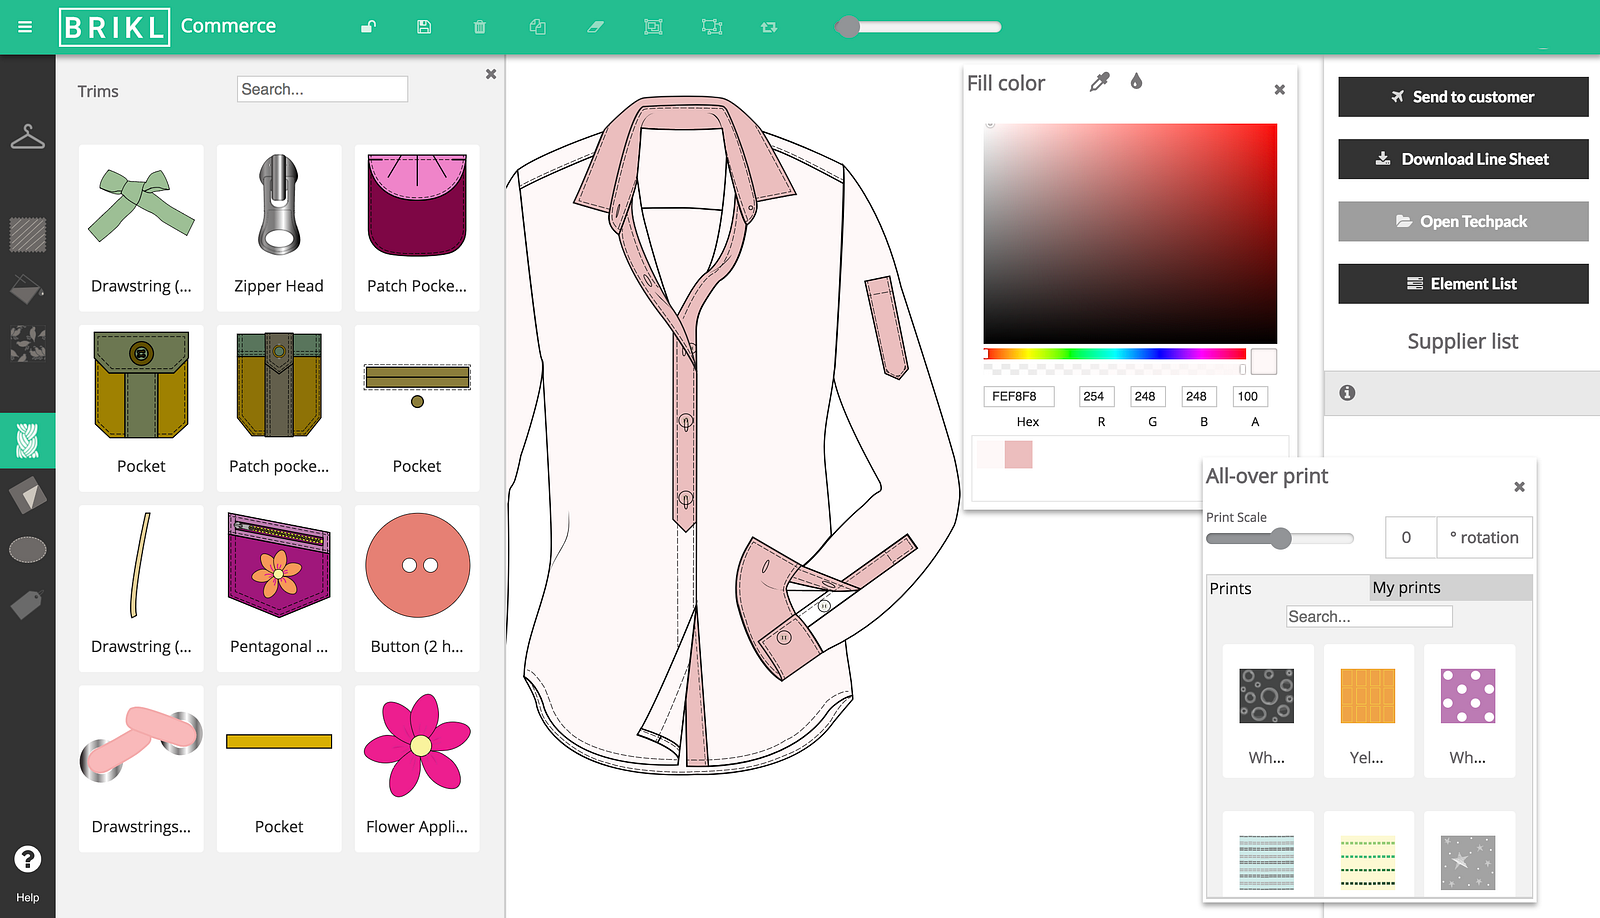Open the hamburger menu
This screenshot has height=918, width=1600.
25,27
